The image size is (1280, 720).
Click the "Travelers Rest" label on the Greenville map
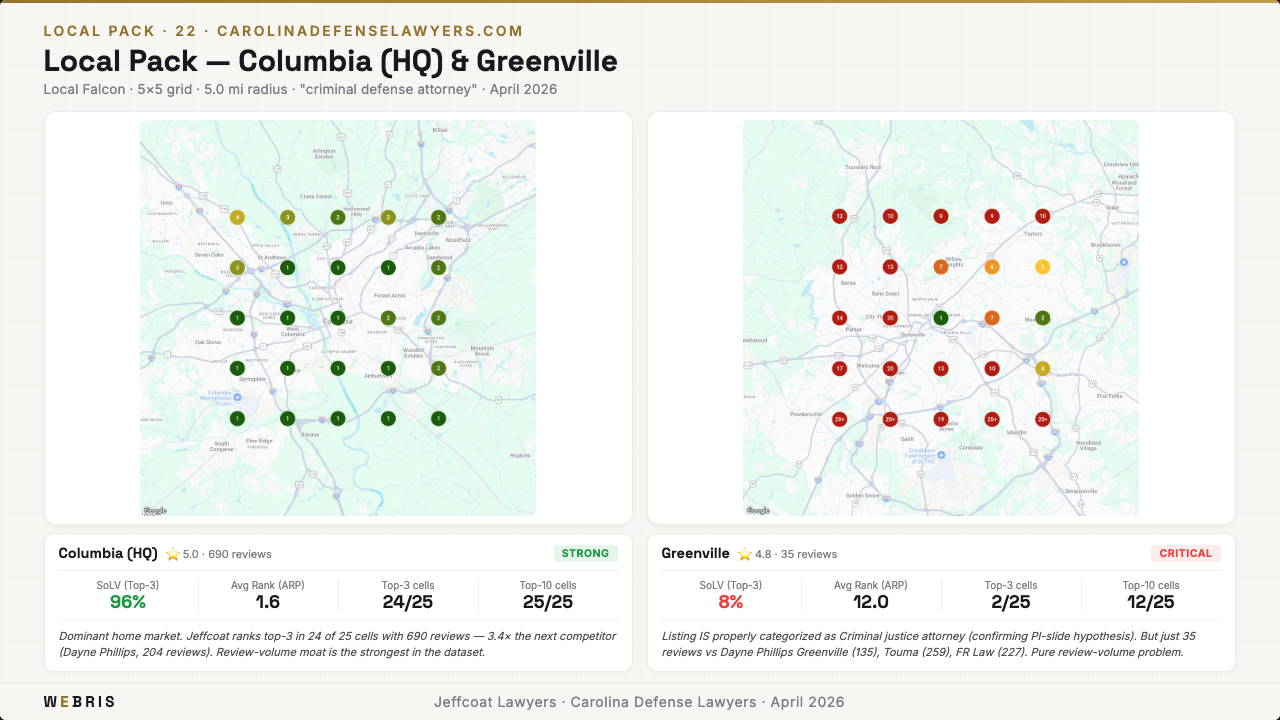(861, 166)
